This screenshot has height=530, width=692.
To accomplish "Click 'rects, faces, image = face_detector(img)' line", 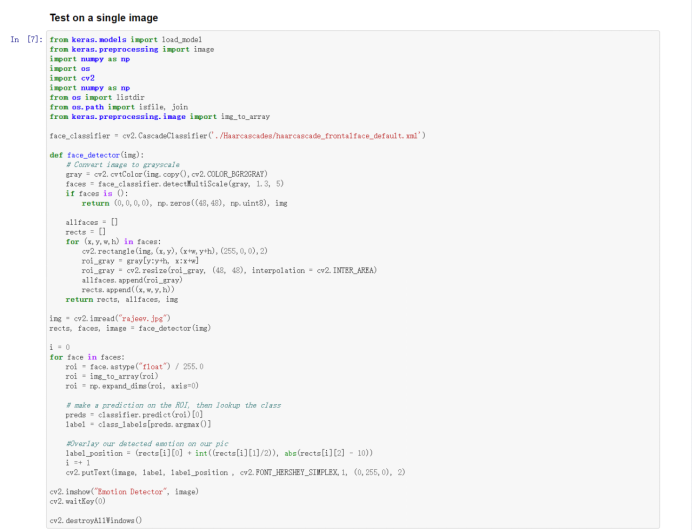I will point(130,328).
